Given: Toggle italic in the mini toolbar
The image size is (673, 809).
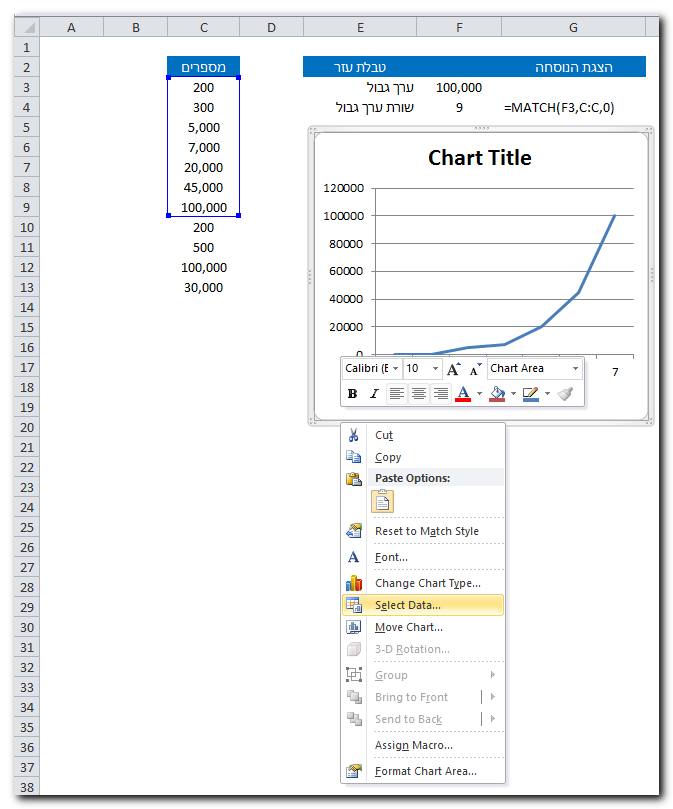Looking at the screenshot, I should point(374,394).
